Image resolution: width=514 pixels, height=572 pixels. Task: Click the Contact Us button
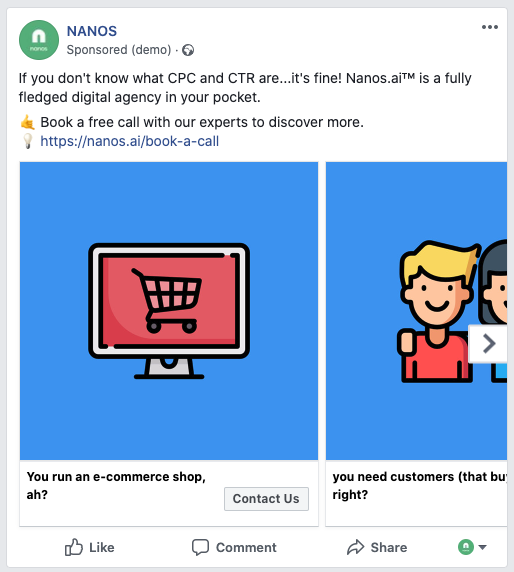266,499
